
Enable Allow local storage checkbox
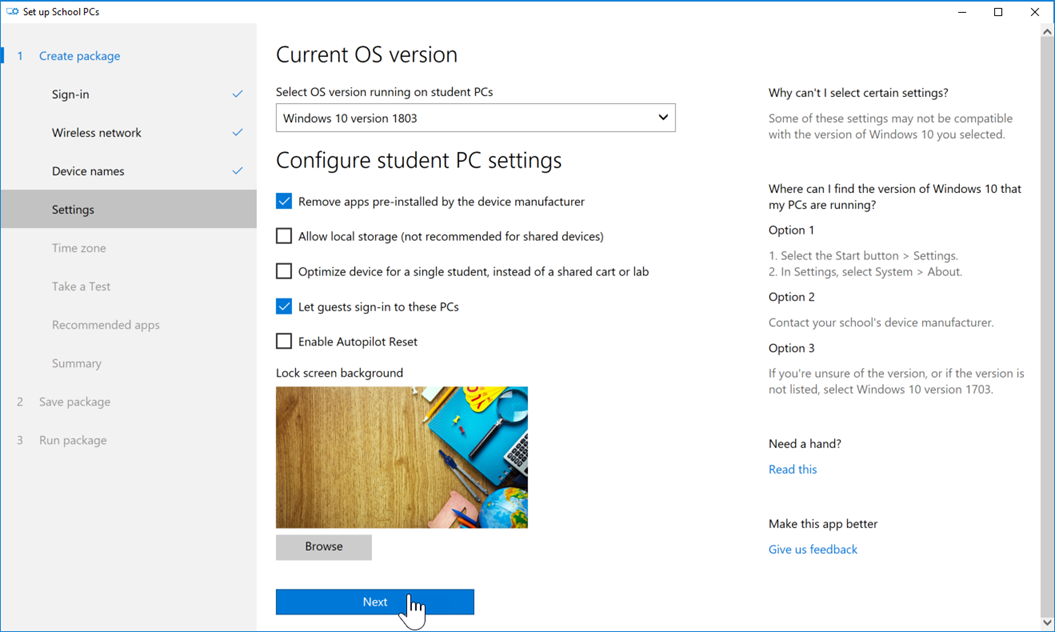[x=284, y=236]
